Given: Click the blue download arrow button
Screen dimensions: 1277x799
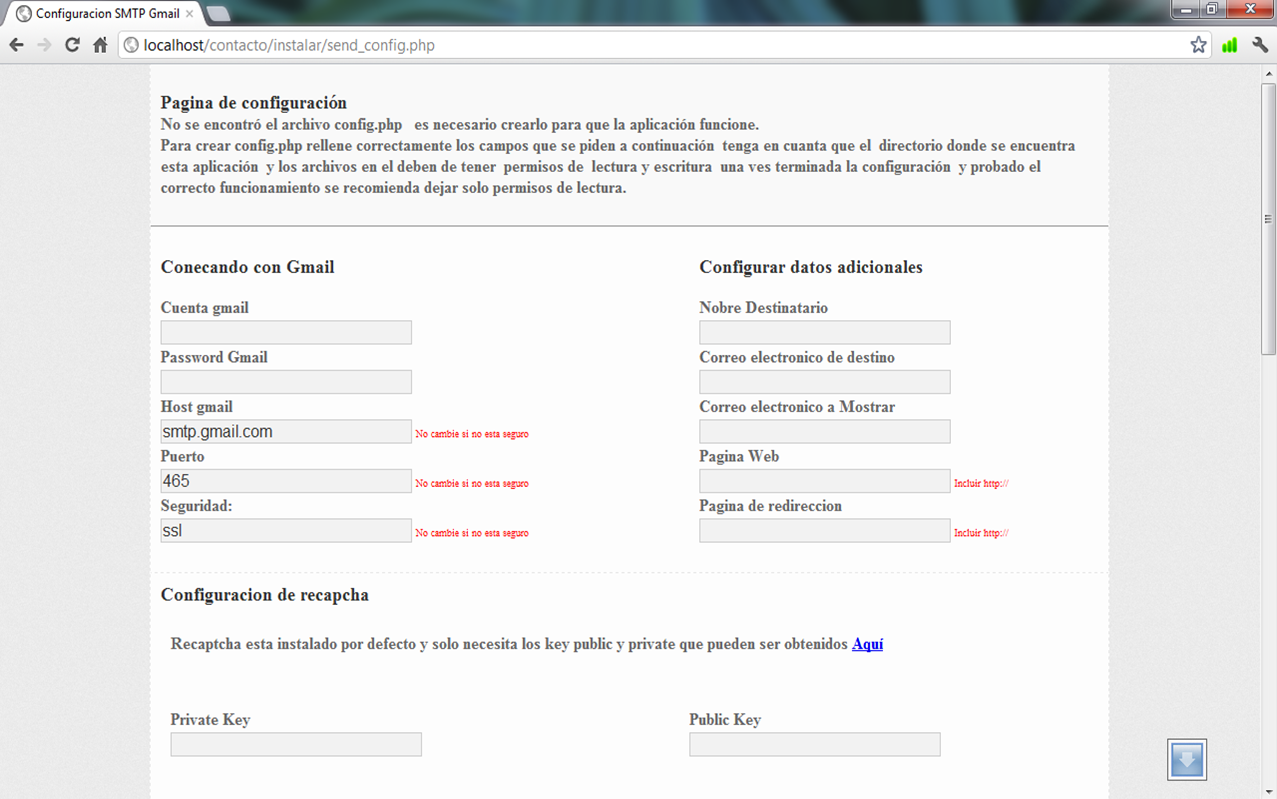Looking at the screenshot, I should [x=1186, y=759].
